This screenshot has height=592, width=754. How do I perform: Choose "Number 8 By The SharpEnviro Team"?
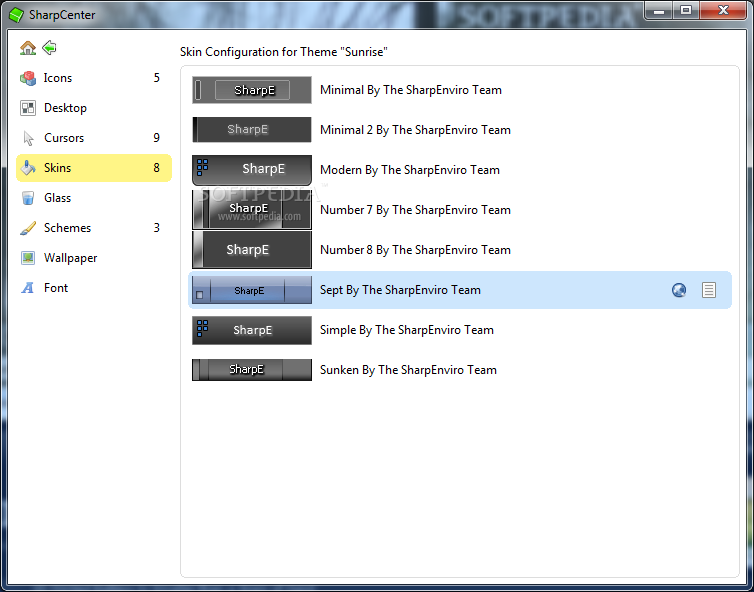pos(415,250)
